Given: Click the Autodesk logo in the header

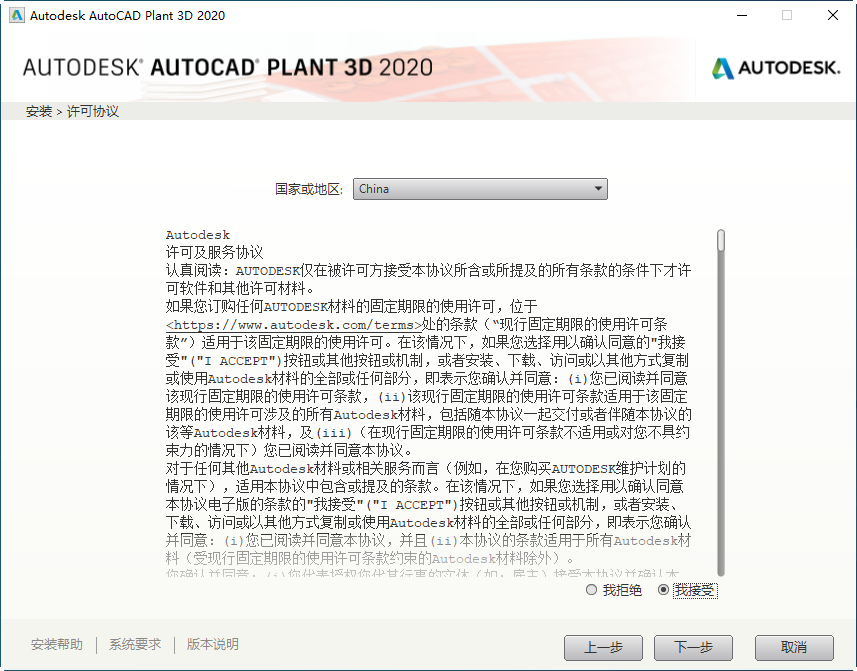Looking at the screenshot, I should click(x=775, y=68).
